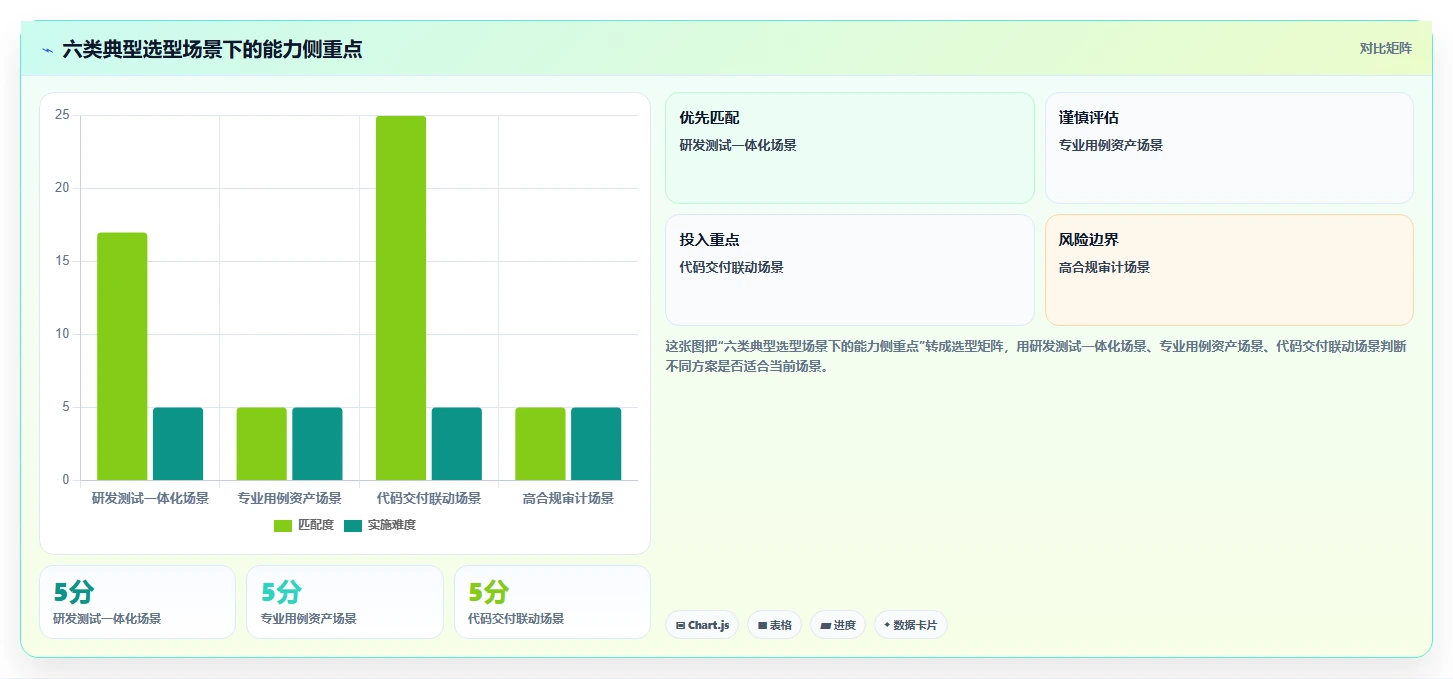This screenshot has width=1453, height=679.
Task: Open the 风险边界 matrix card
Action: (1229, 270)
